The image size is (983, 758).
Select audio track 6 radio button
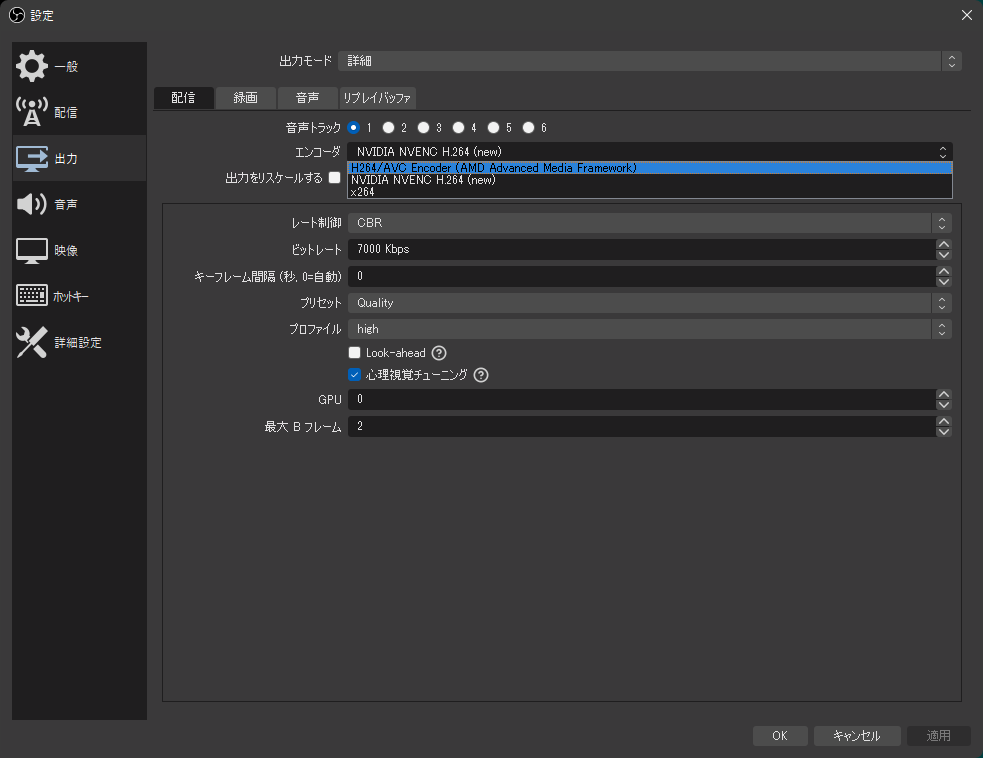(x=529, y=128)
